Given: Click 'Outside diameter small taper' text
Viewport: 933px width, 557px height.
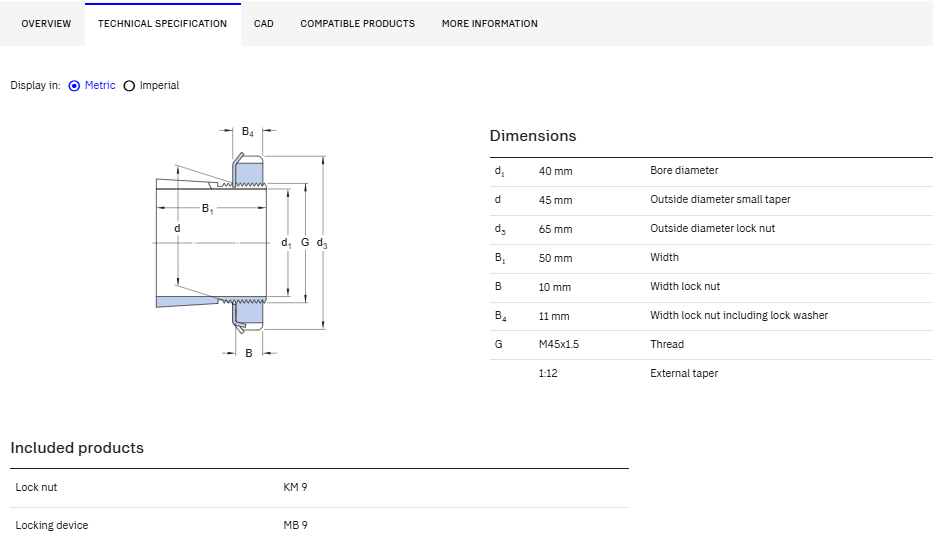Looking at the screenshot, I should pos(720,199).
